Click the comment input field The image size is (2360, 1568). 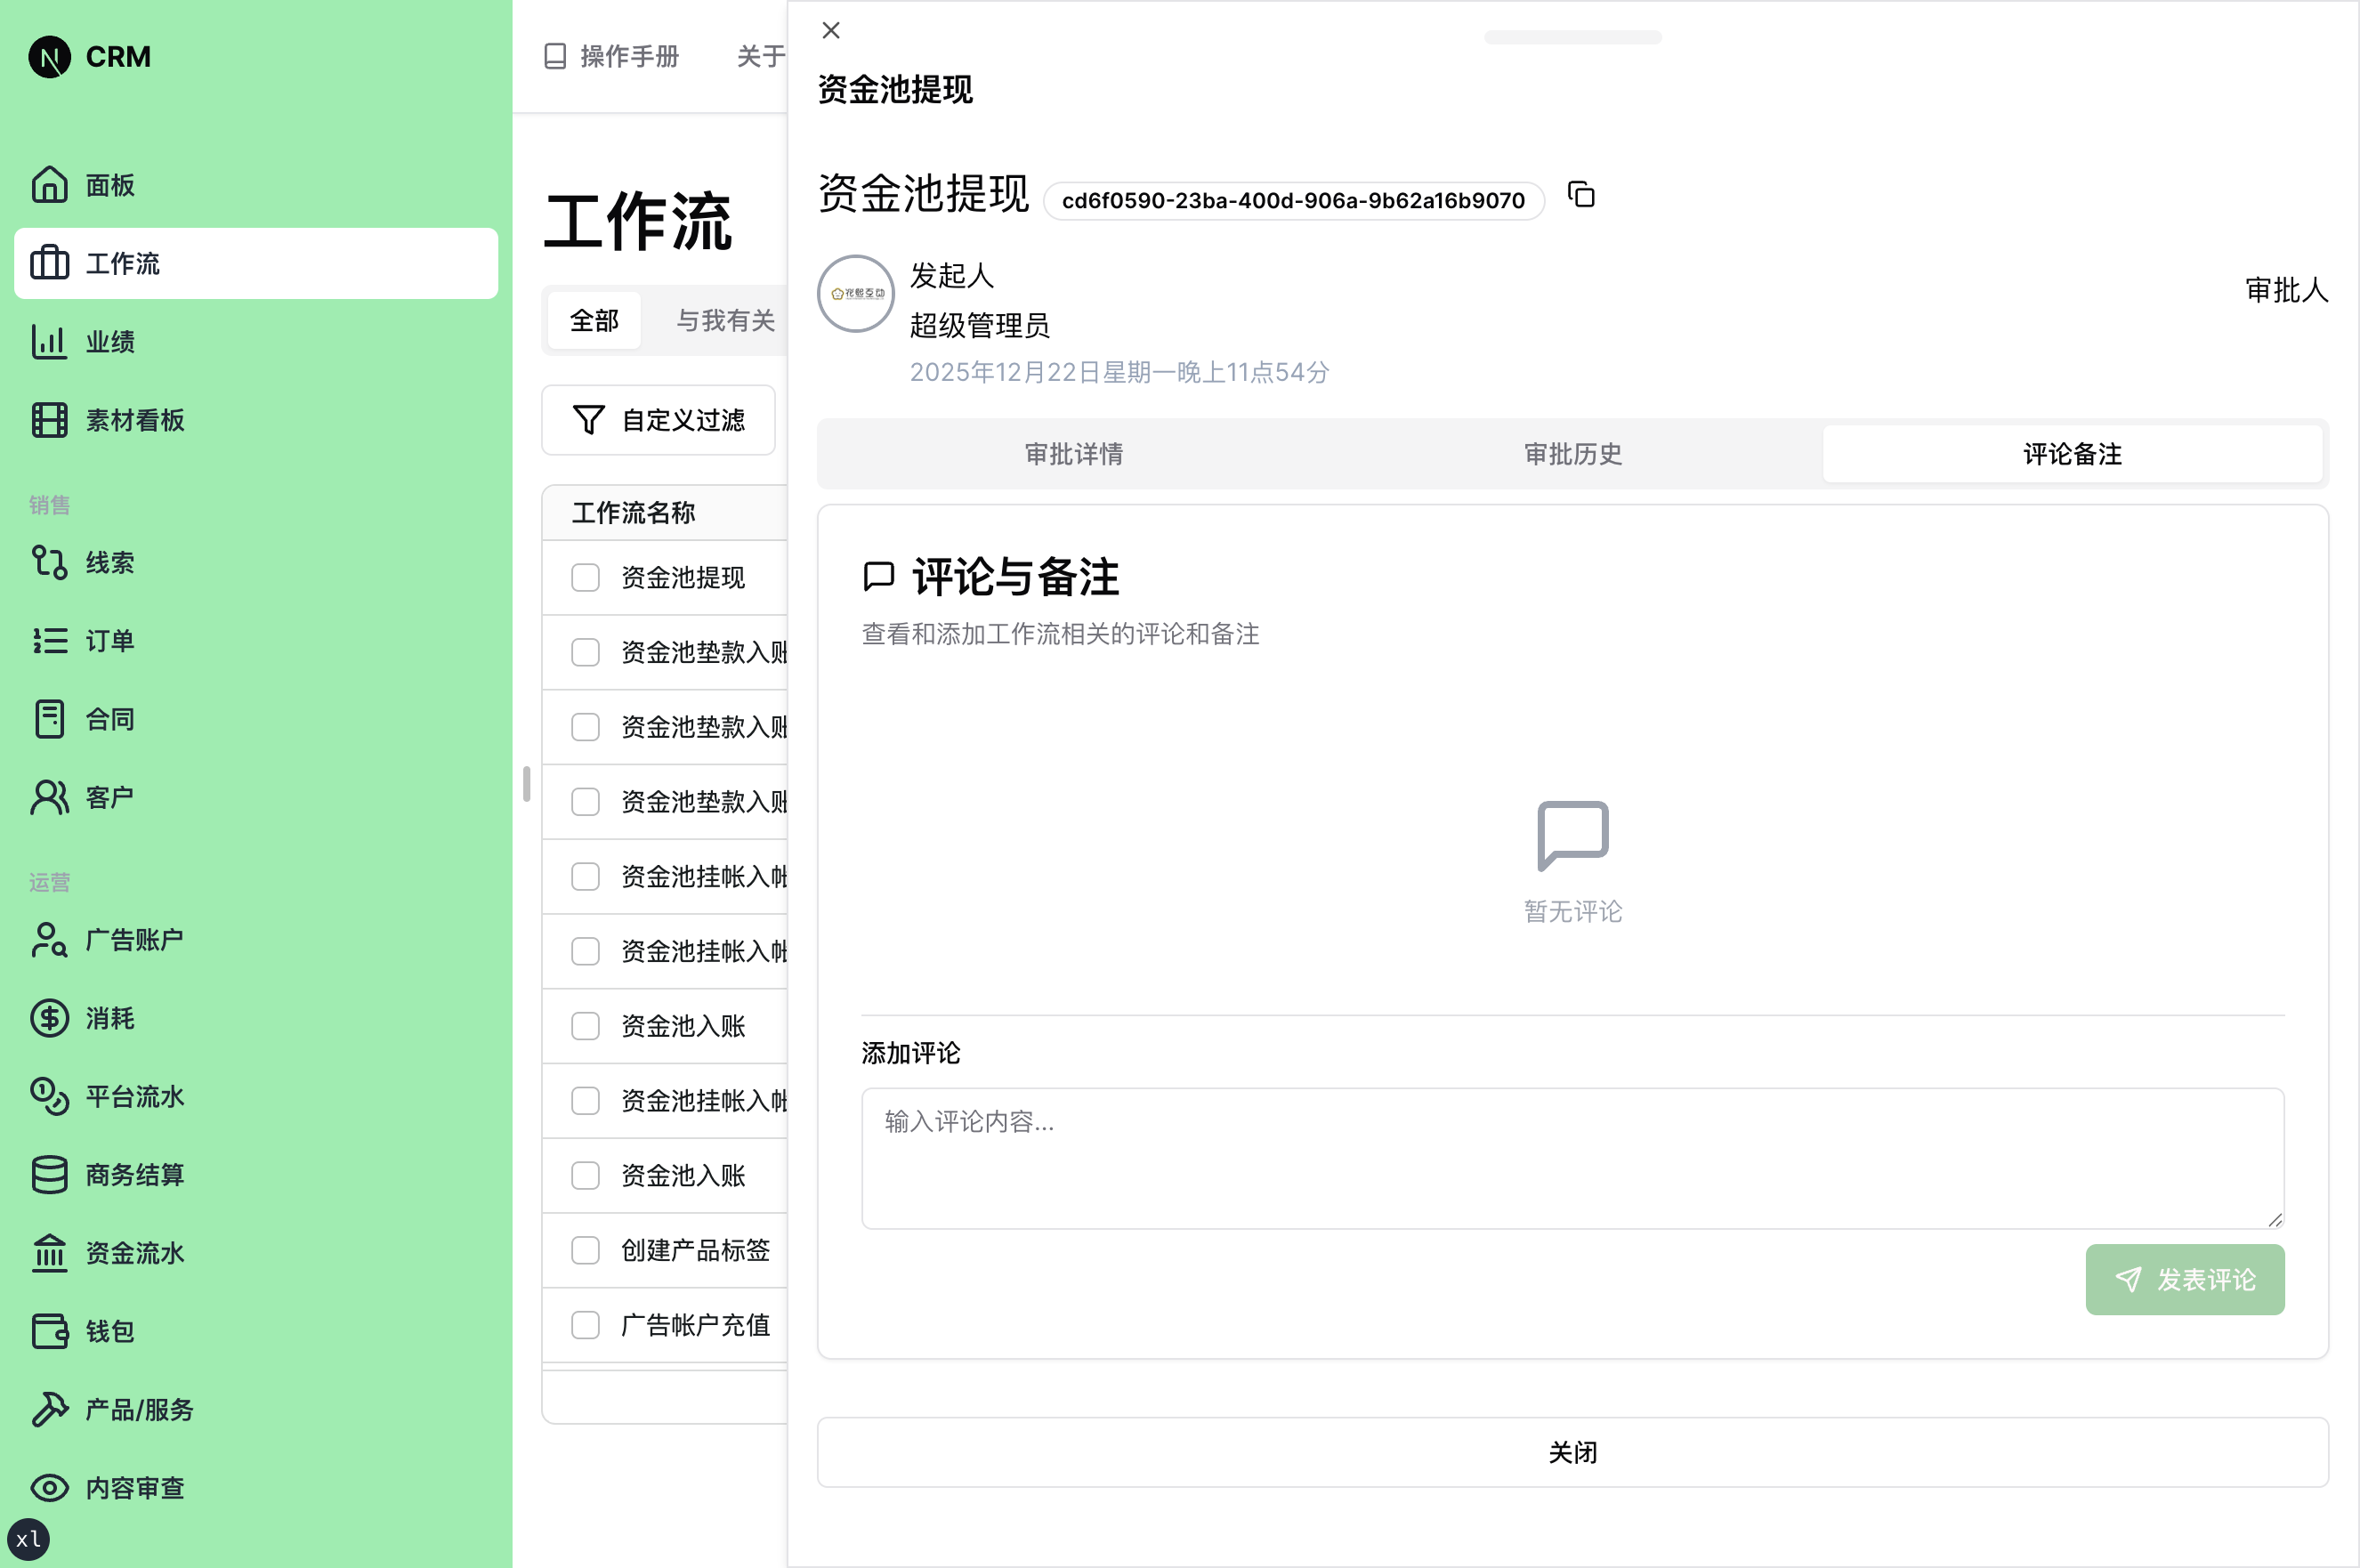pyautogui.click(x=1570, y=1157)
